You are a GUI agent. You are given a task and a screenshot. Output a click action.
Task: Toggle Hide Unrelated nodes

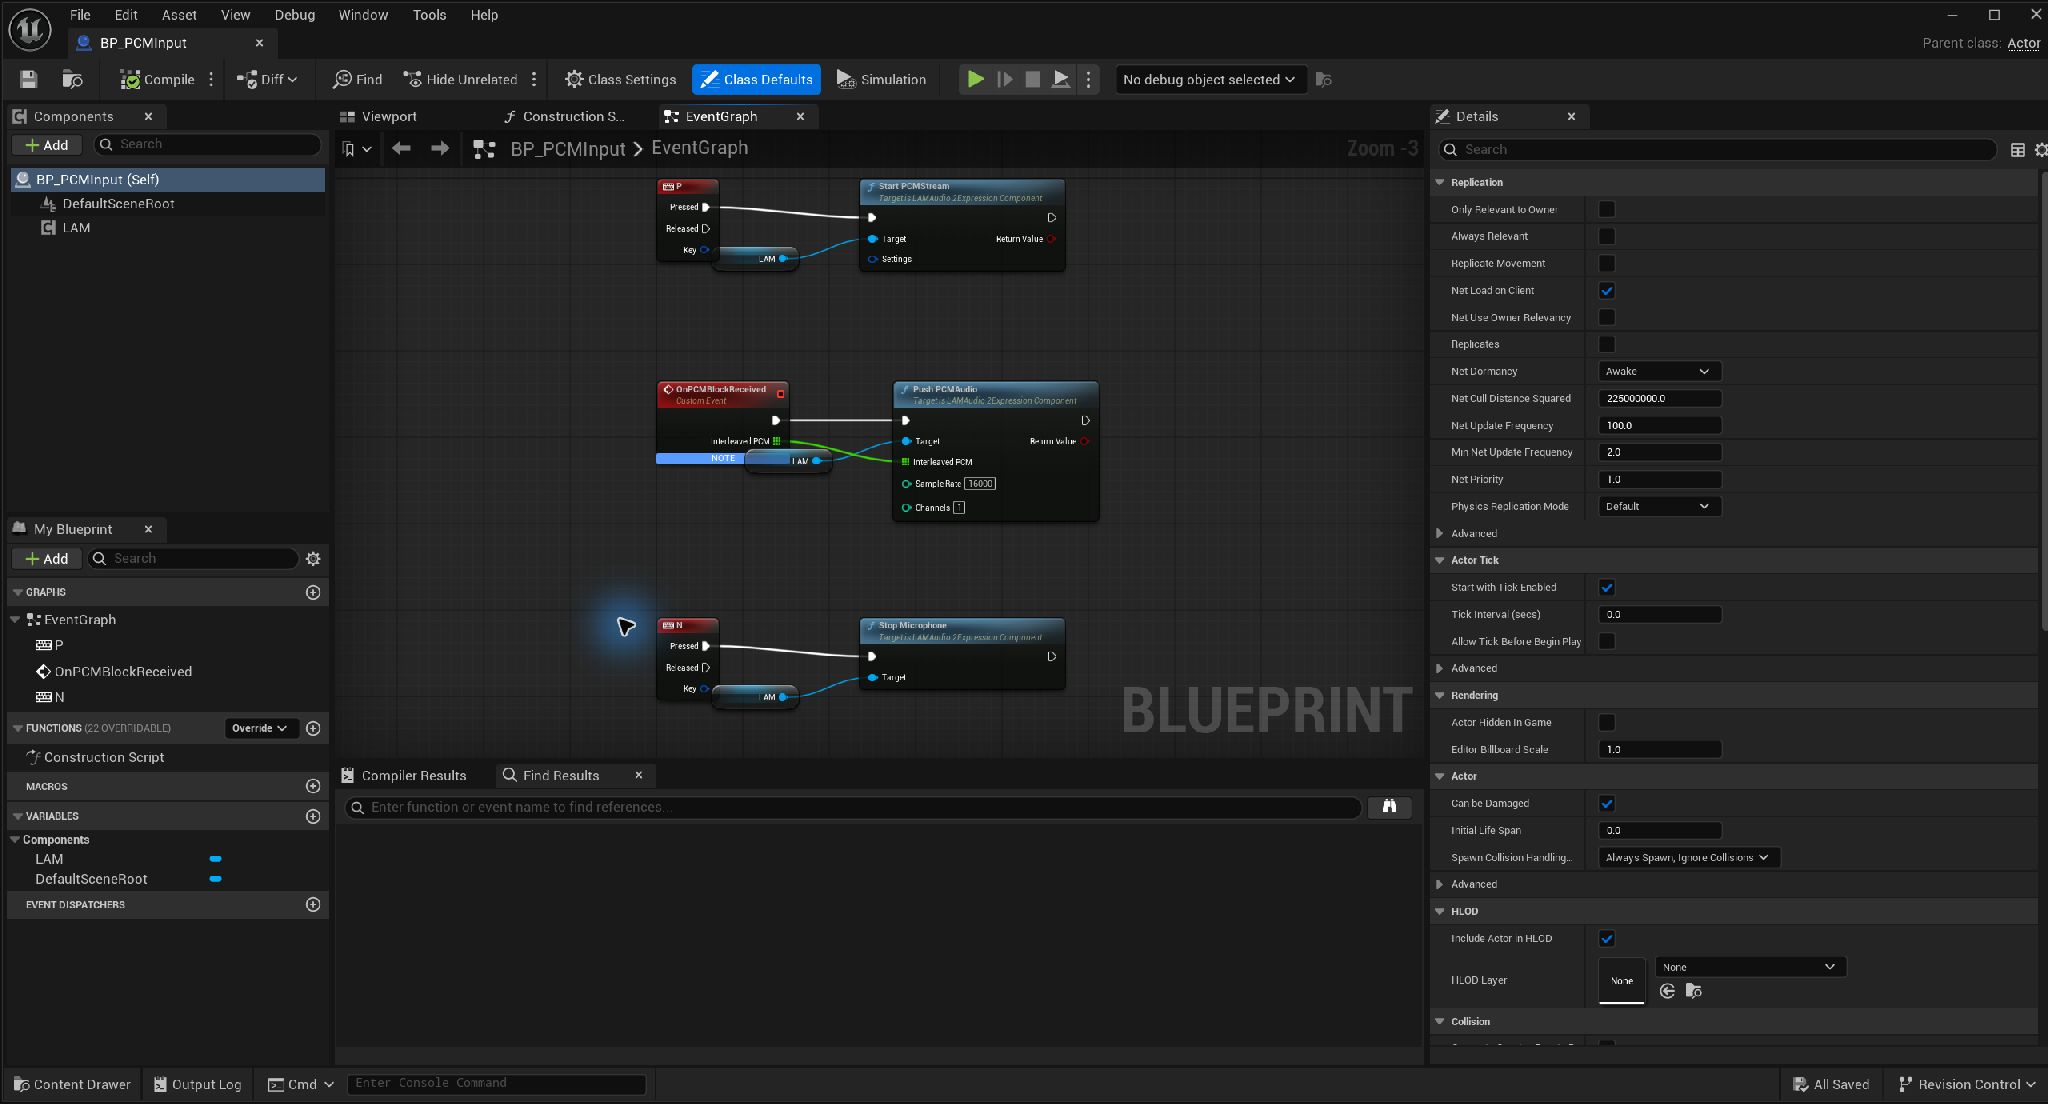460,79
